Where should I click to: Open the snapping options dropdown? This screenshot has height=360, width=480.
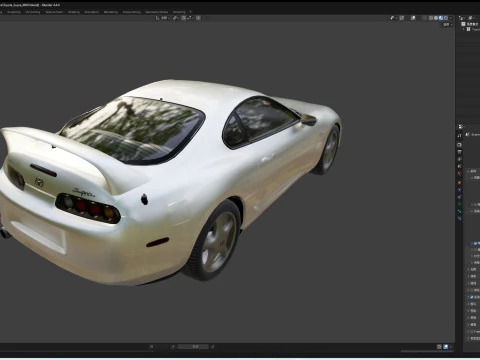click(190, 18)
